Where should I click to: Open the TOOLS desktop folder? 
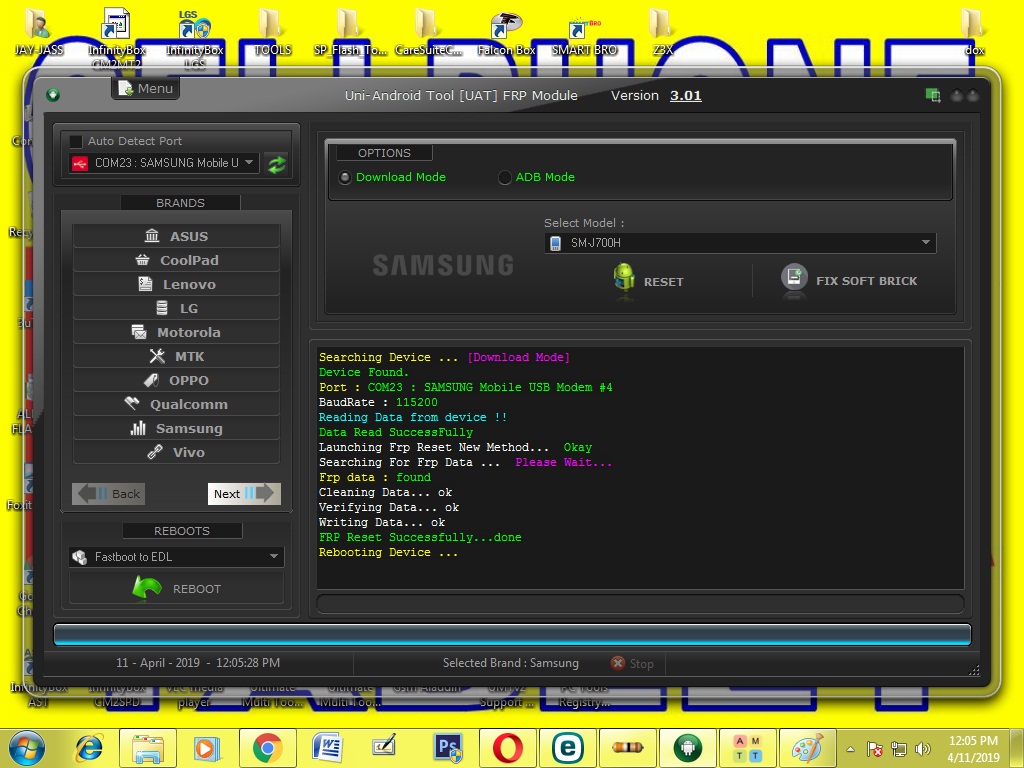click(272, 33)
